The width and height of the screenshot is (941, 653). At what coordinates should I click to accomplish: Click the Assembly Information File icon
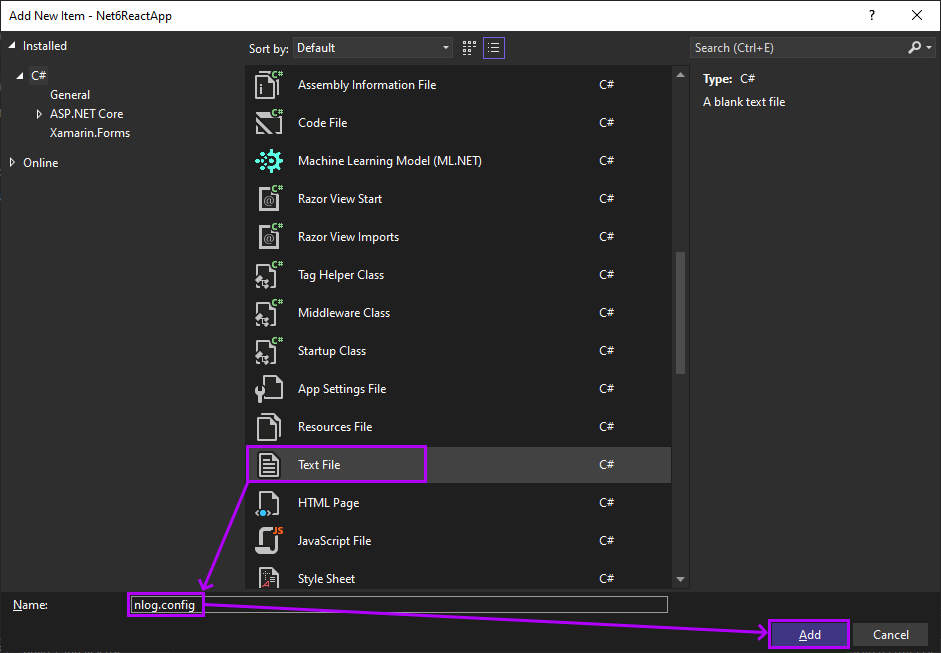tap(268, 85)
